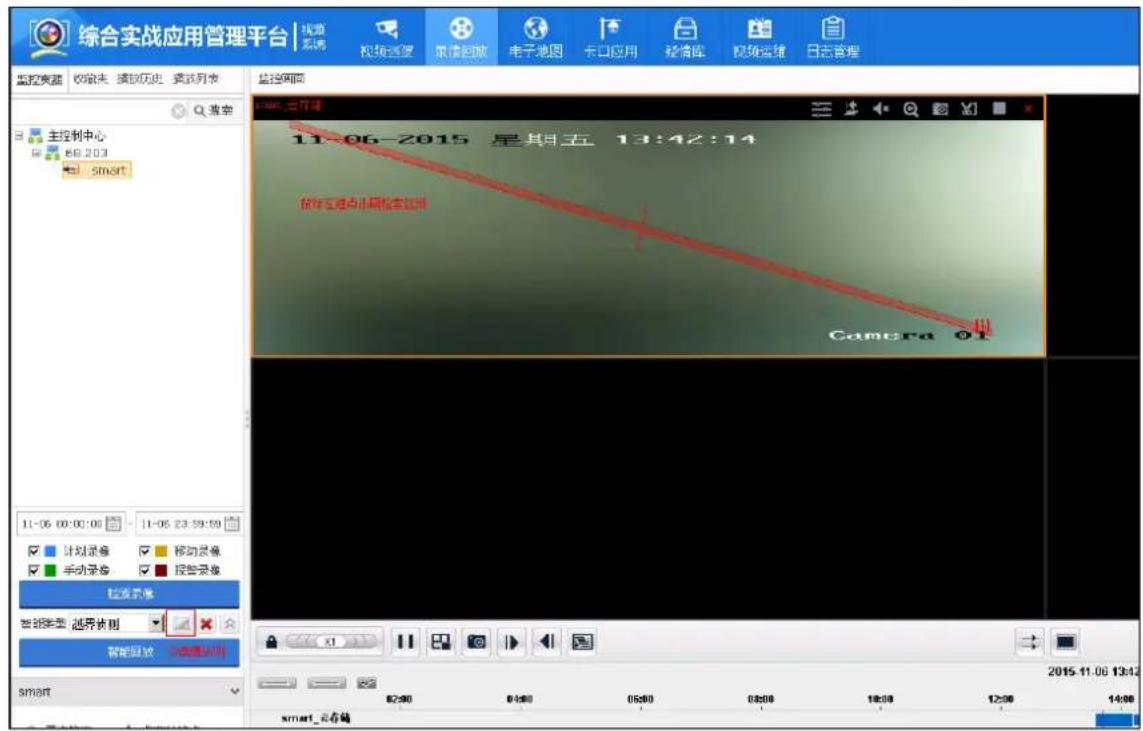The width and height of the screenshot is (1143, 731).
Task: Open the video window menu list icon
Action: [x=822, y=109]
